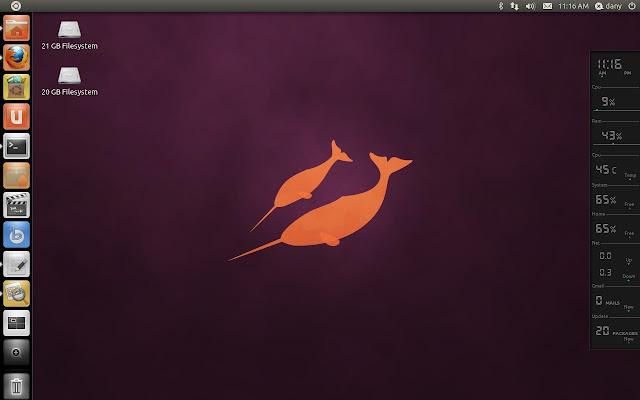Viewport: 640px width, 400px height.
Task: Open the messaging envelope indicator
Action: [547, 6]
